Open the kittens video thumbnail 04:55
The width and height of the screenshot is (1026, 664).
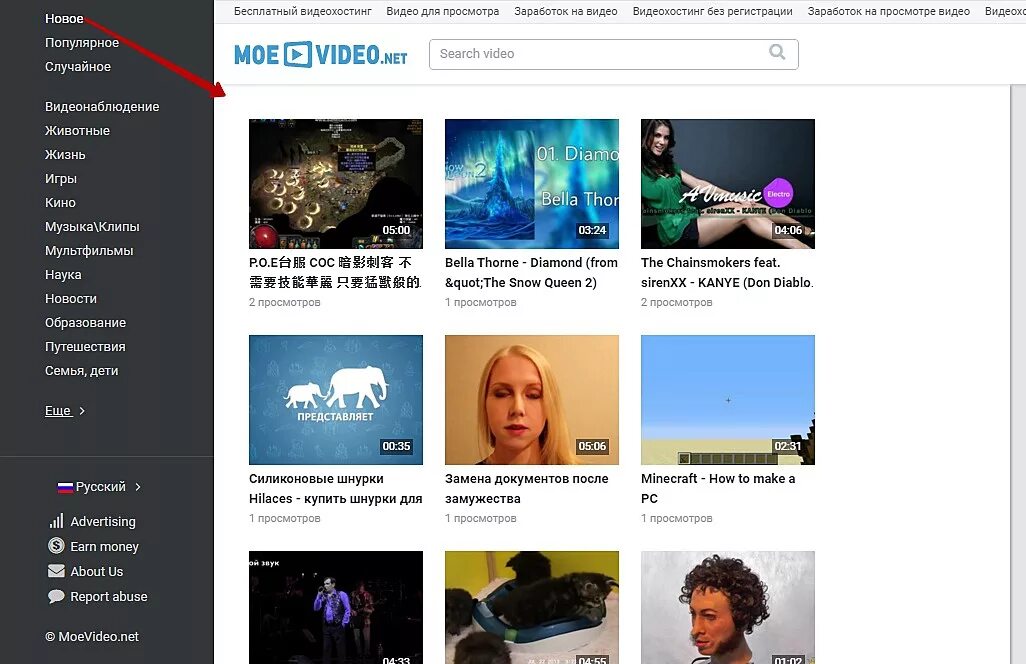pyautogui.click(x=531, y=607)
